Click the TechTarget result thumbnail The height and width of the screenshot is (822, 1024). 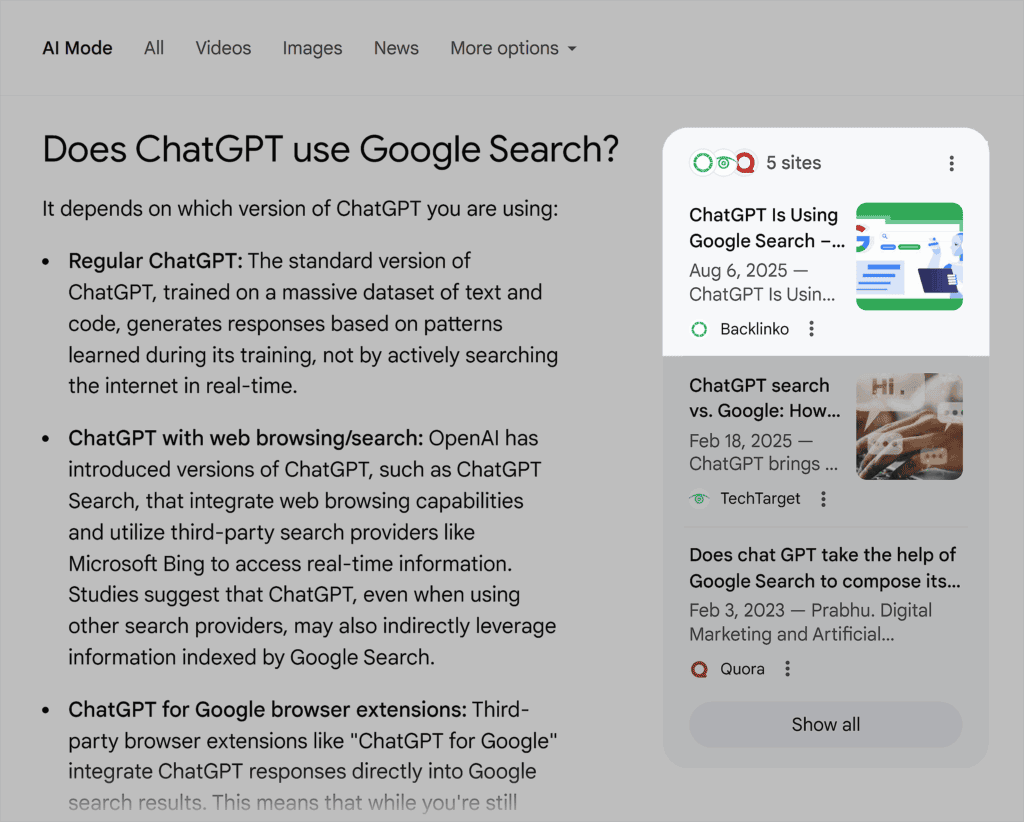click(909, 426)
